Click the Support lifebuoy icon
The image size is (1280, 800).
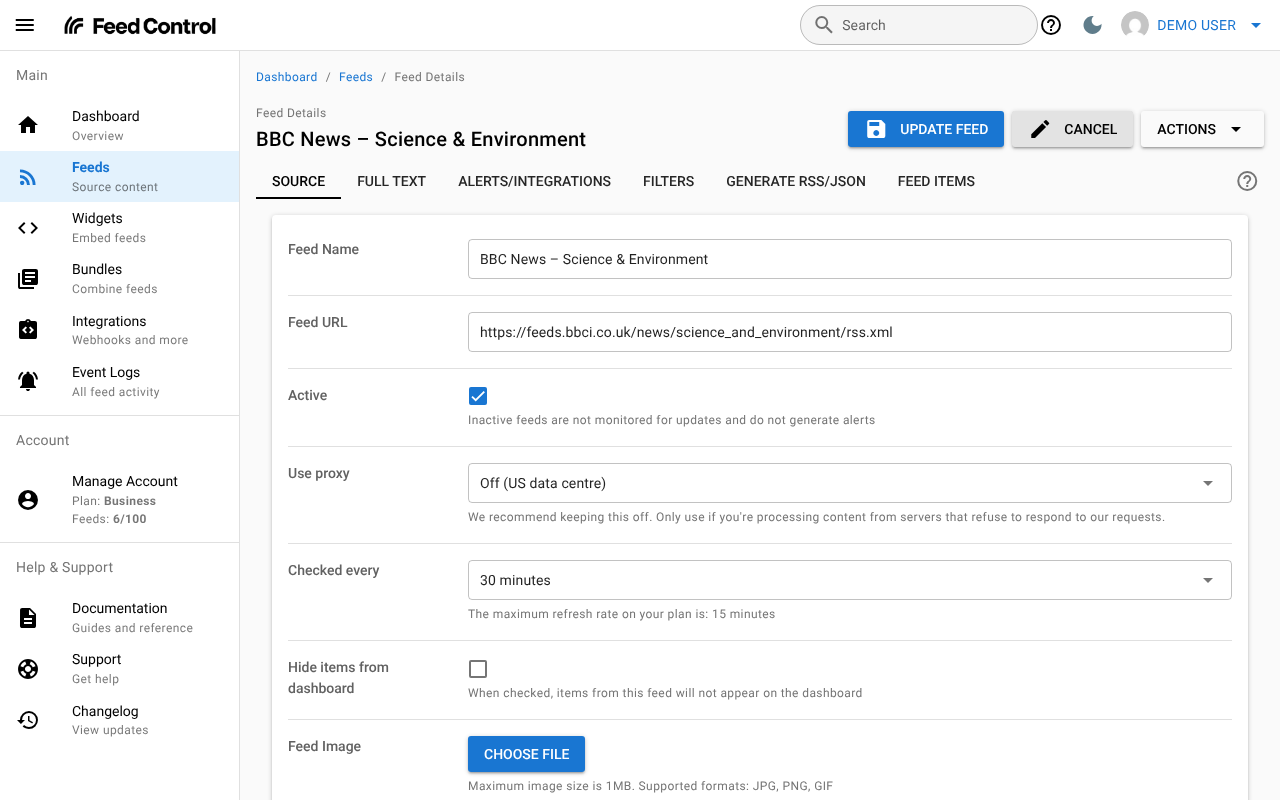pos(28,669)
